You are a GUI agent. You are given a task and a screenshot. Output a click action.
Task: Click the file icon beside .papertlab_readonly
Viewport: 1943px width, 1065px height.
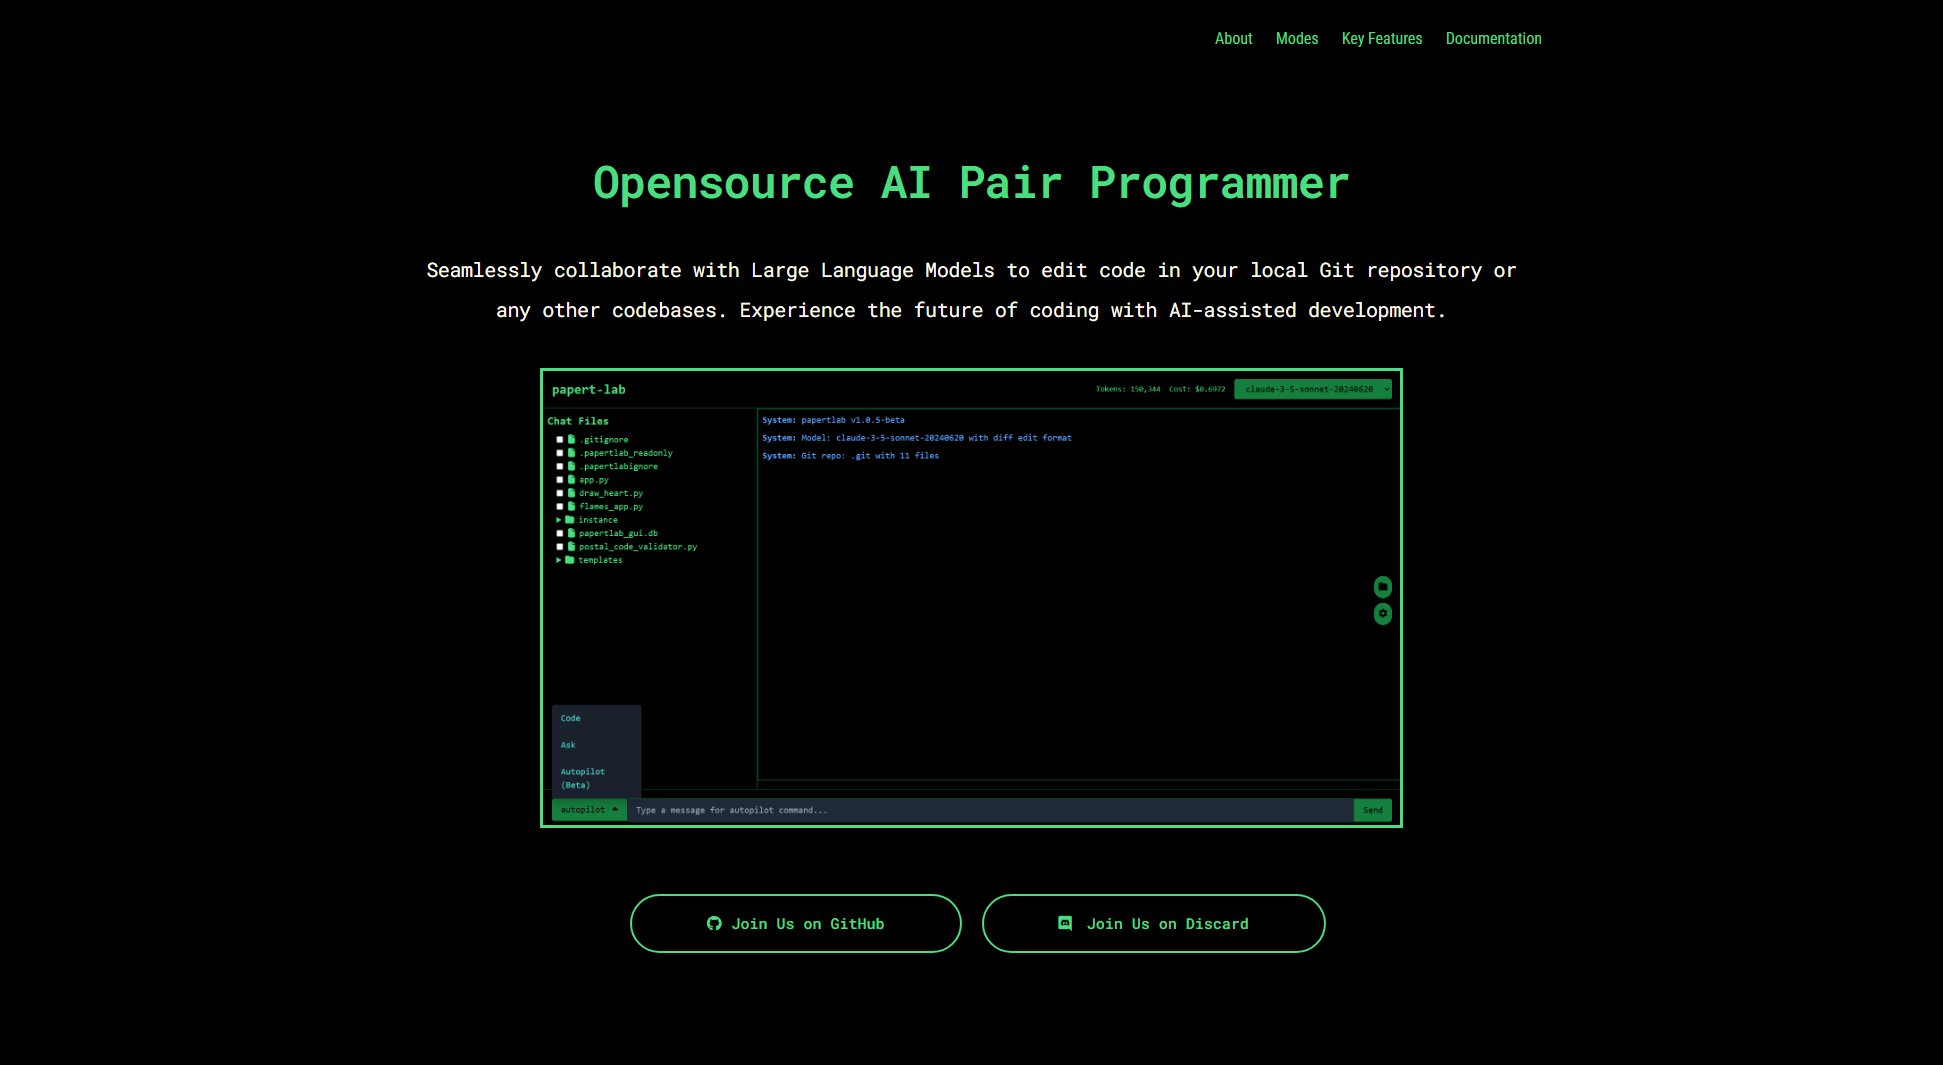(x=572, y=453)
